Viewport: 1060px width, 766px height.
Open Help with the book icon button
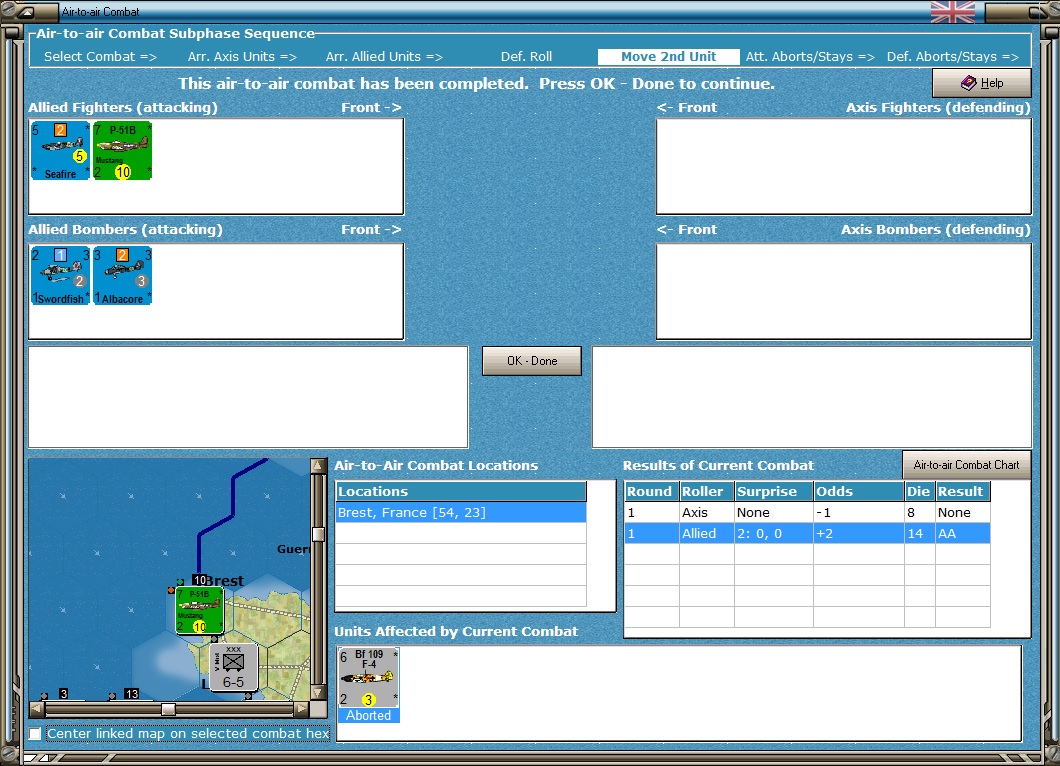click(982, 82)
